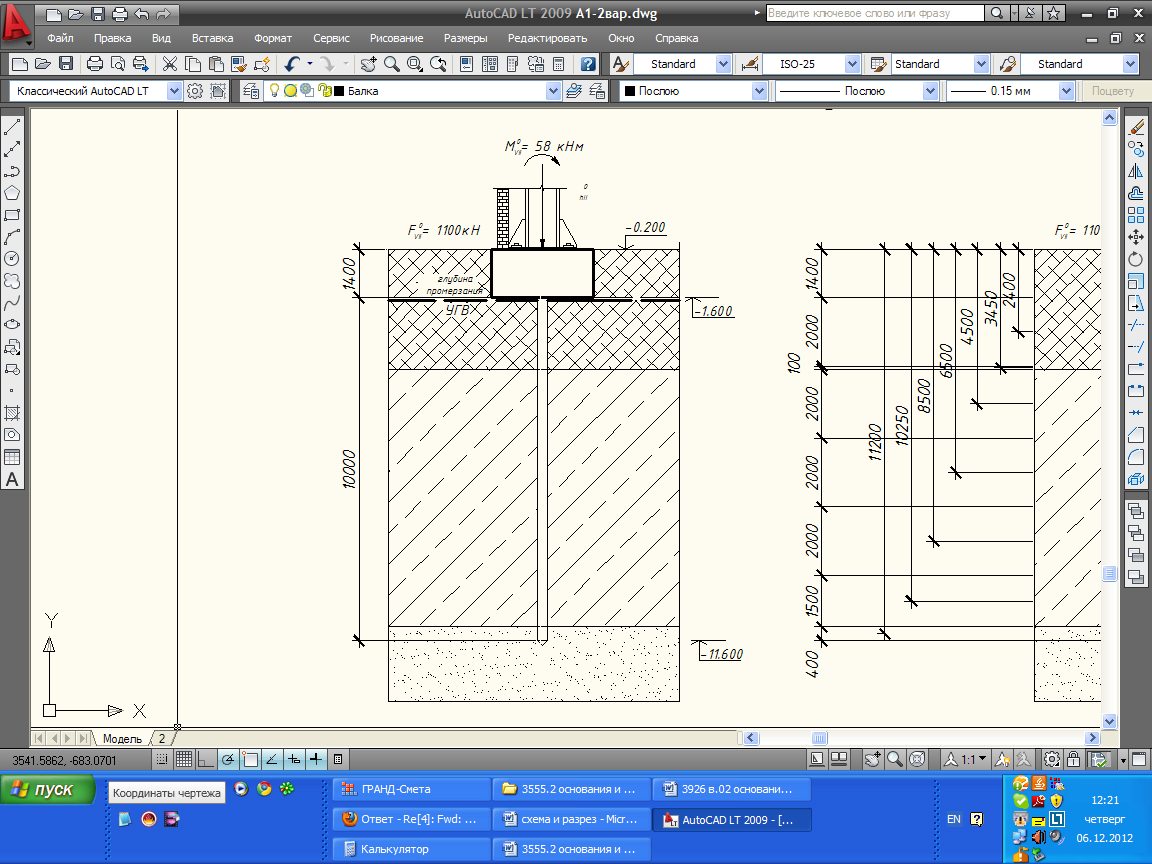This screenshot has height=864, width=1152.
Task: Click the Zoom Realtime magnifier icon
Action: (x=392, y=64)
